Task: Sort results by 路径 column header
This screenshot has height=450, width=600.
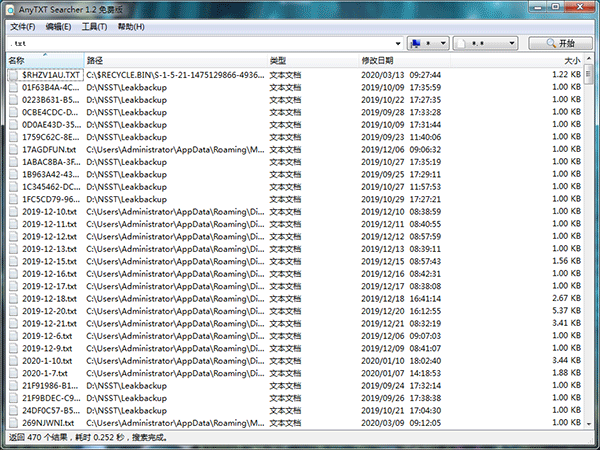Action: (176, 60)
